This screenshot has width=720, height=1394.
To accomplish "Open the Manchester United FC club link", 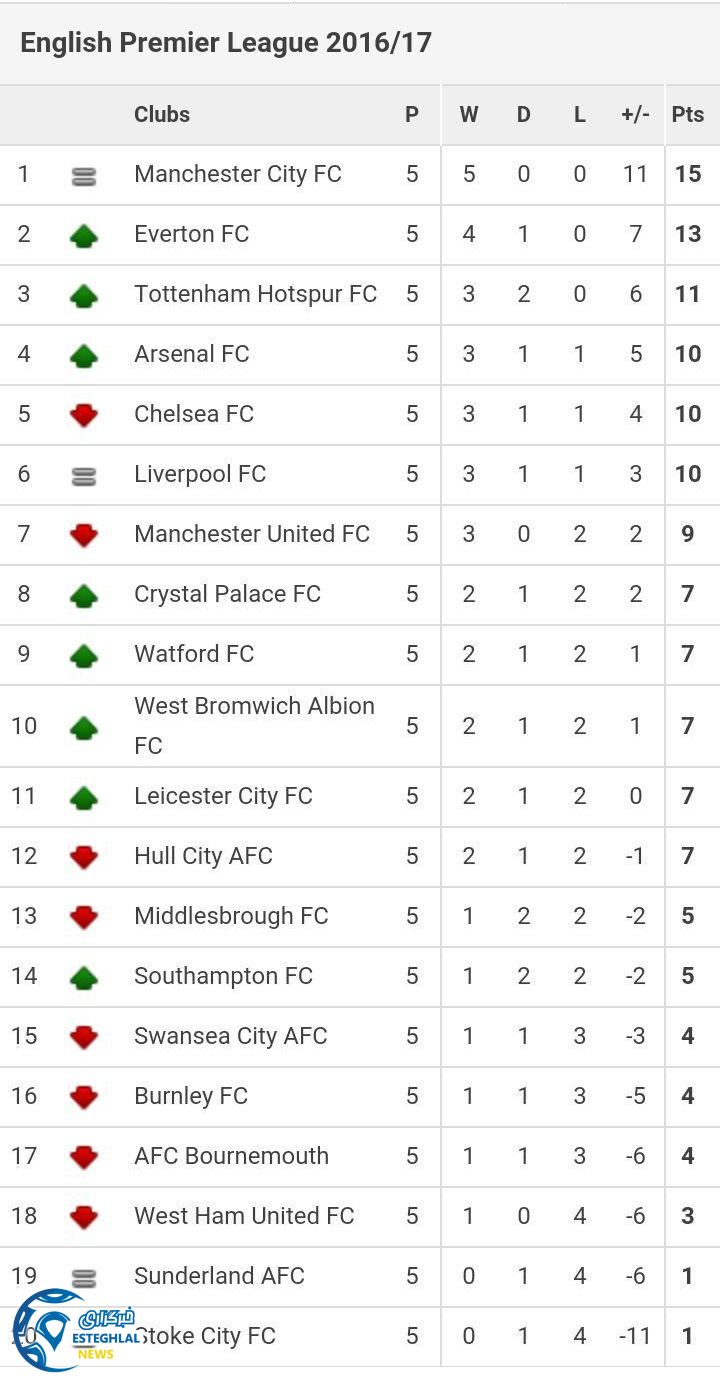I will 252,534.
